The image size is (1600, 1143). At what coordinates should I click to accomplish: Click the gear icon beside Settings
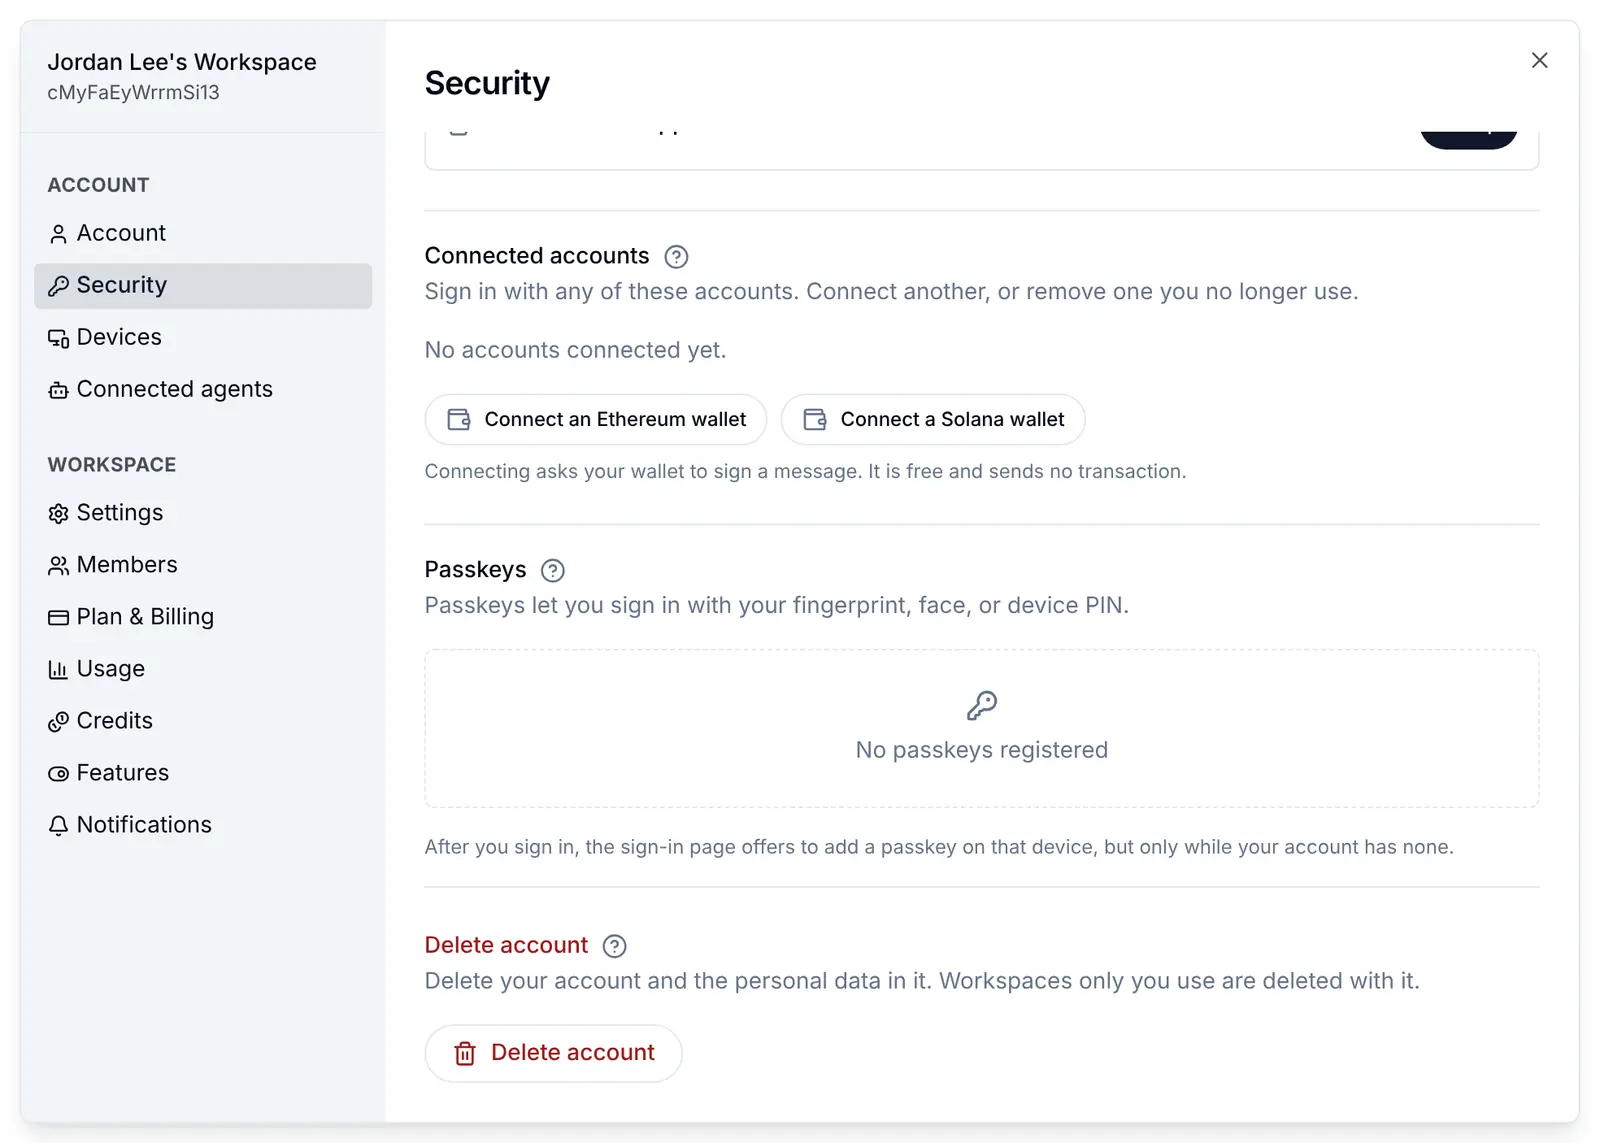(x=59, y=514)
